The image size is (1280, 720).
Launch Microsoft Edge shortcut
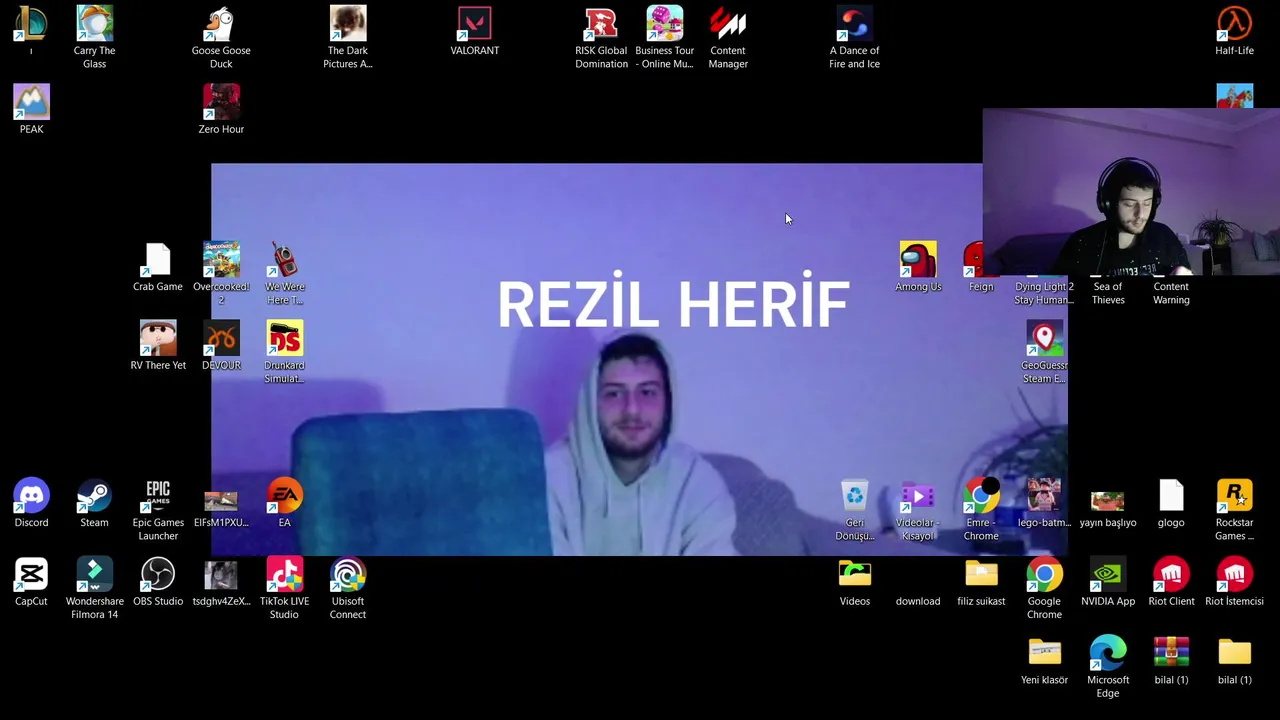point(1108,654)
